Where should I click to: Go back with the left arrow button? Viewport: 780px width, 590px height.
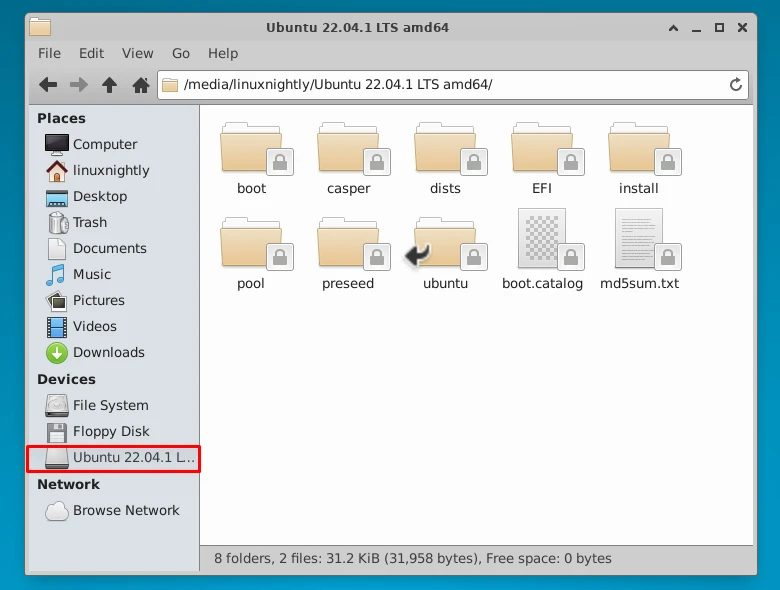[48, 85]
